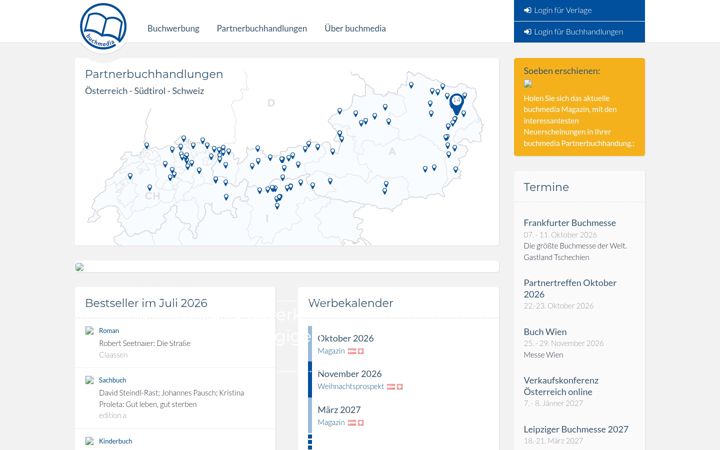Click the Soeben erschienen heading

pos(562,71)
